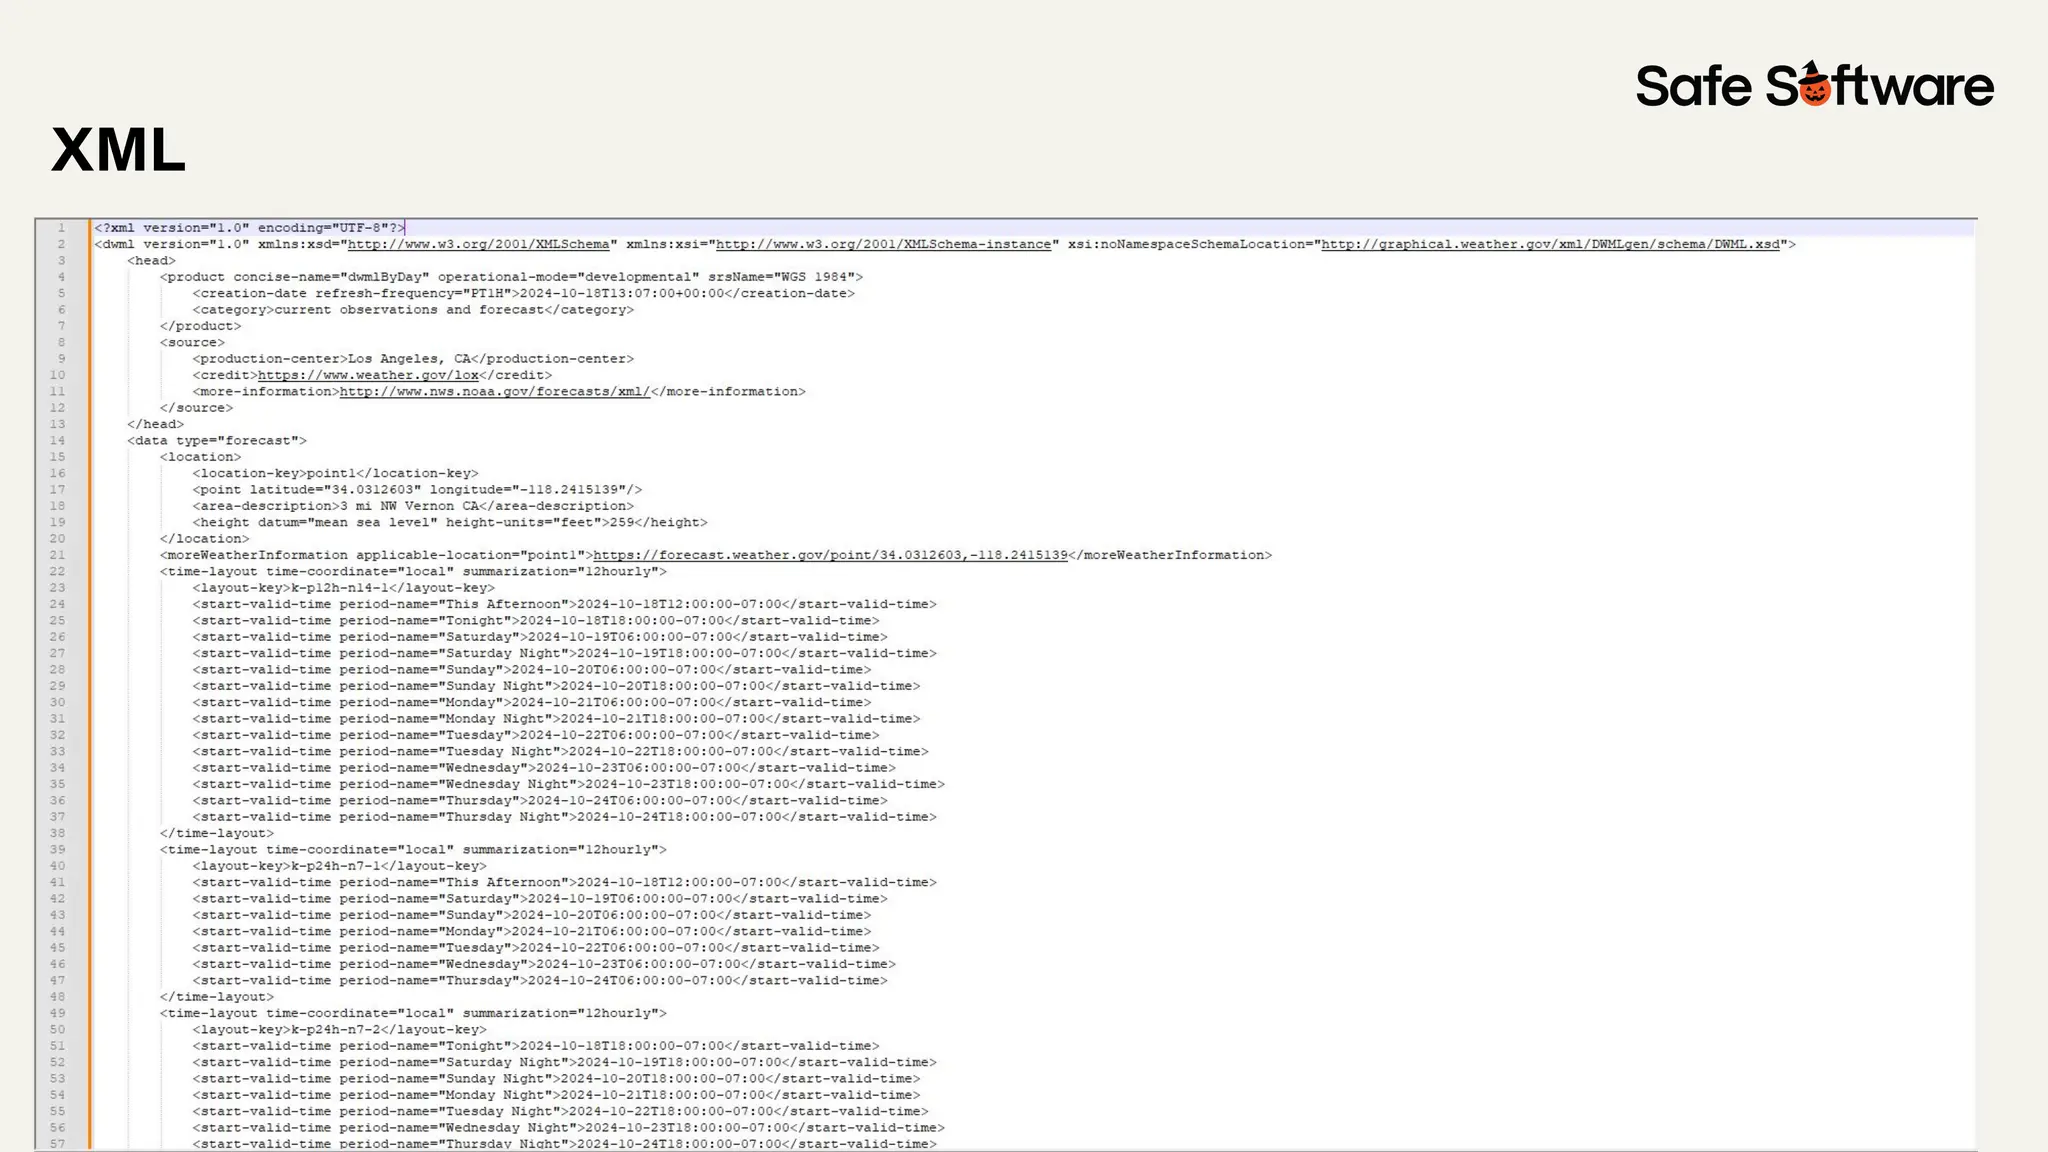Click 'Thursday Night' period line on line 37
The height and width of the screenshot is (1152, 2048).
click(564, 817)
